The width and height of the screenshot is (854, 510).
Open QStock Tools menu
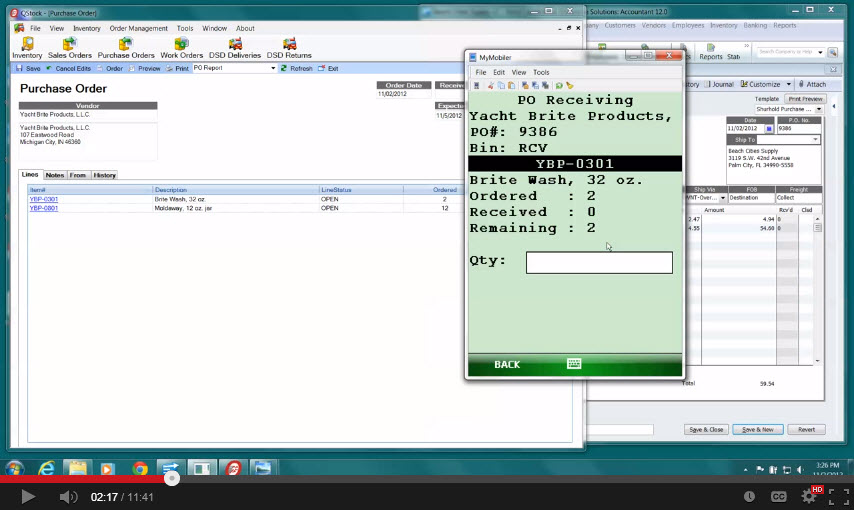tap(185, 28)
